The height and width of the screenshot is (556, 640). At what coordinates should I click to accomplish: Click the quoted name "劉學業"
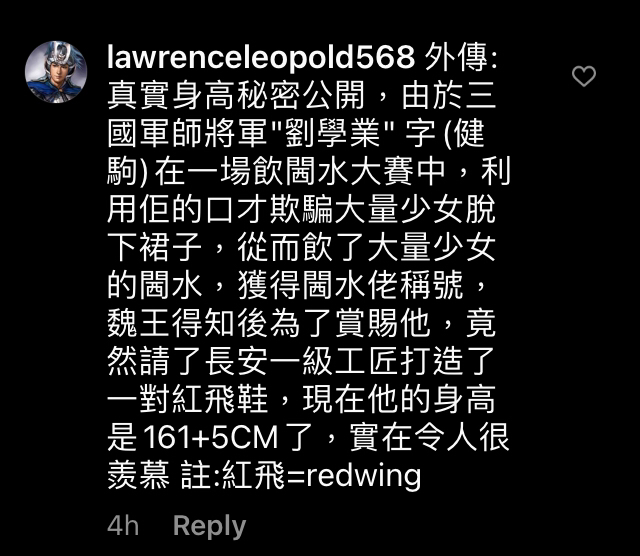[332, 133]
